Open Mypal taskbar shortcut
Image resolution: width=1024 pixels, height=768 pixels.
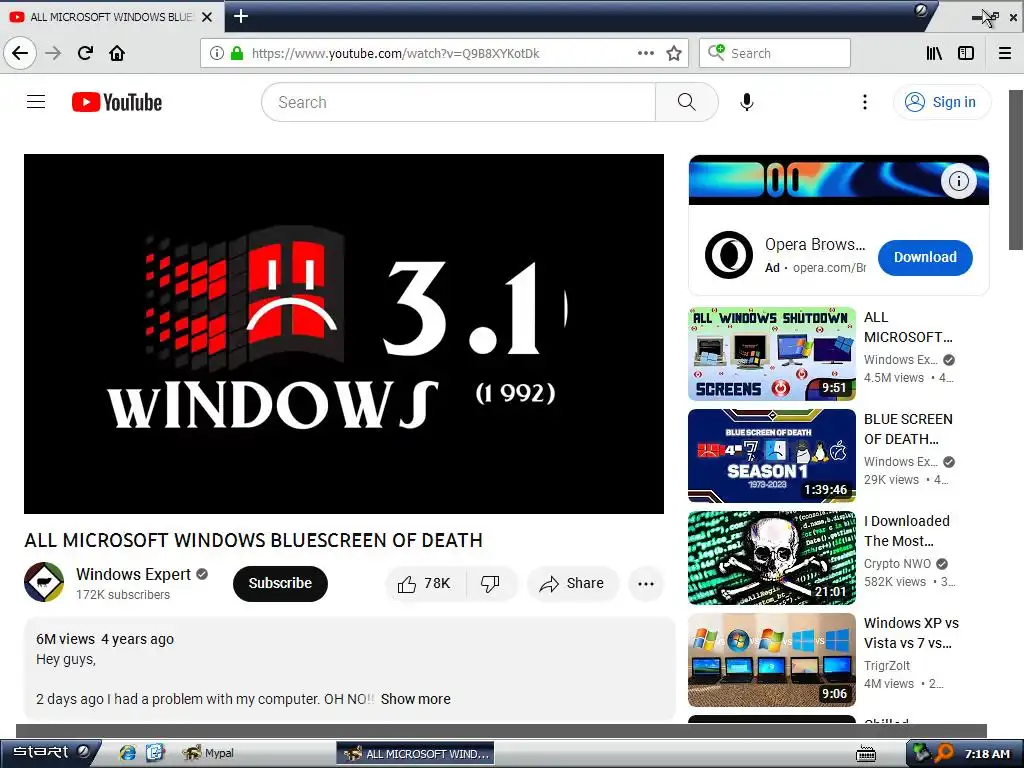pyautogui.click(x=208, y=753)
